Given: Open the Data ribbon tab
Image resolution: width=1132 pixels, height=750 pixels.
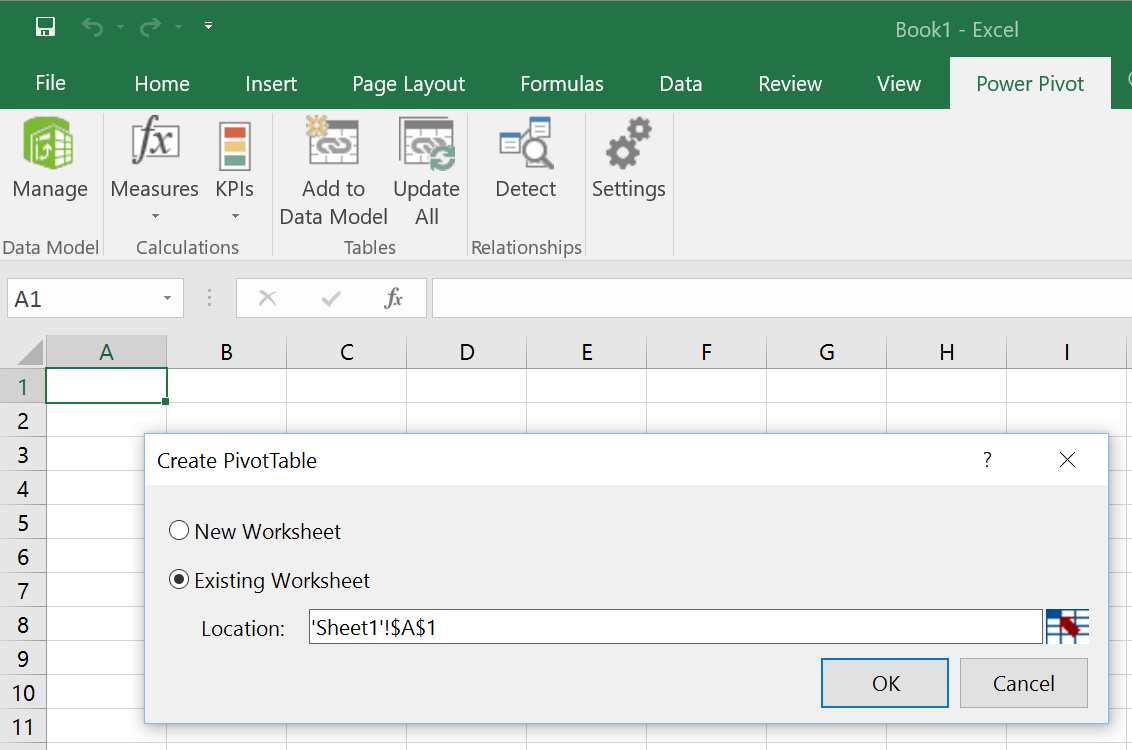Looking at the screenshot, I should coord(681,83).
